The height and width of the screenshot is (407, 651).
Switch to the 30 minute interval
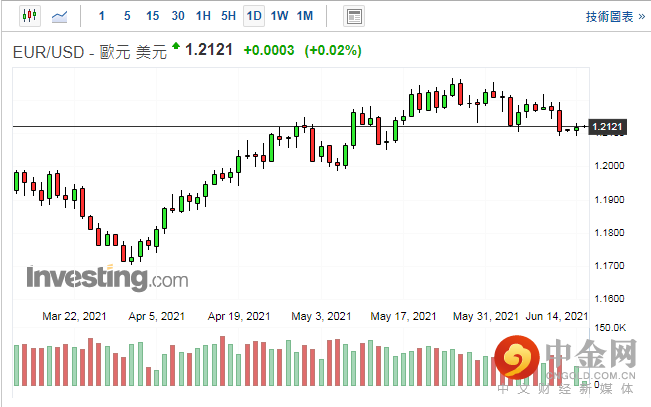[x=178, y=16]
